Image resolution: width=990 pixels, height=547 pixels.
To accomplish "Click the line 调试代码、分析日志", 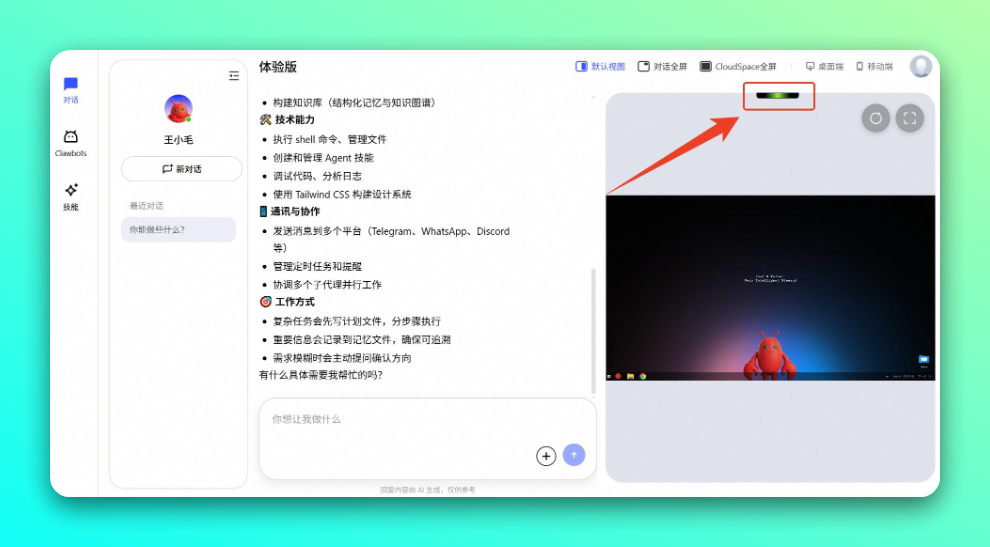I will 317,176.
